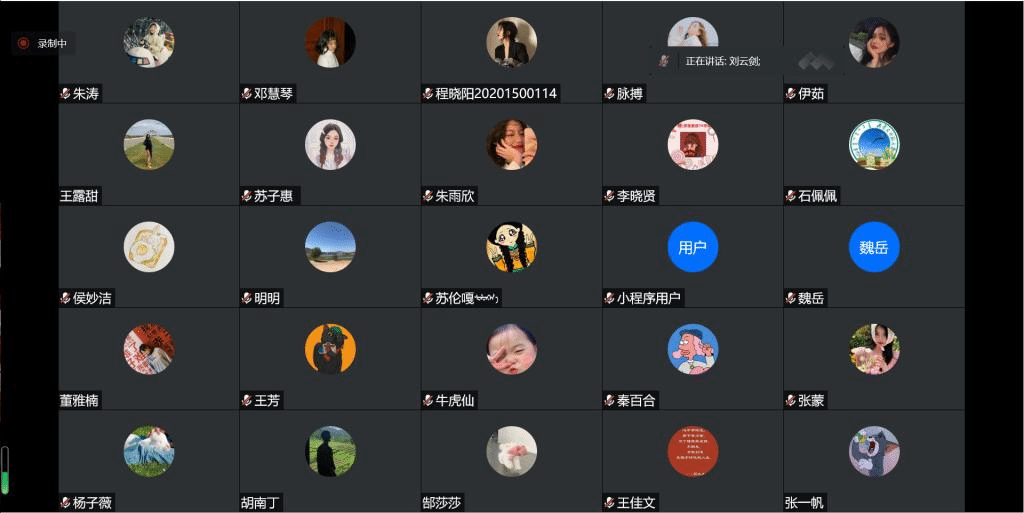1024x513 pixels.
Task: Select 侯妙洁 fried egg toast avatar
Action: point(149,247)
